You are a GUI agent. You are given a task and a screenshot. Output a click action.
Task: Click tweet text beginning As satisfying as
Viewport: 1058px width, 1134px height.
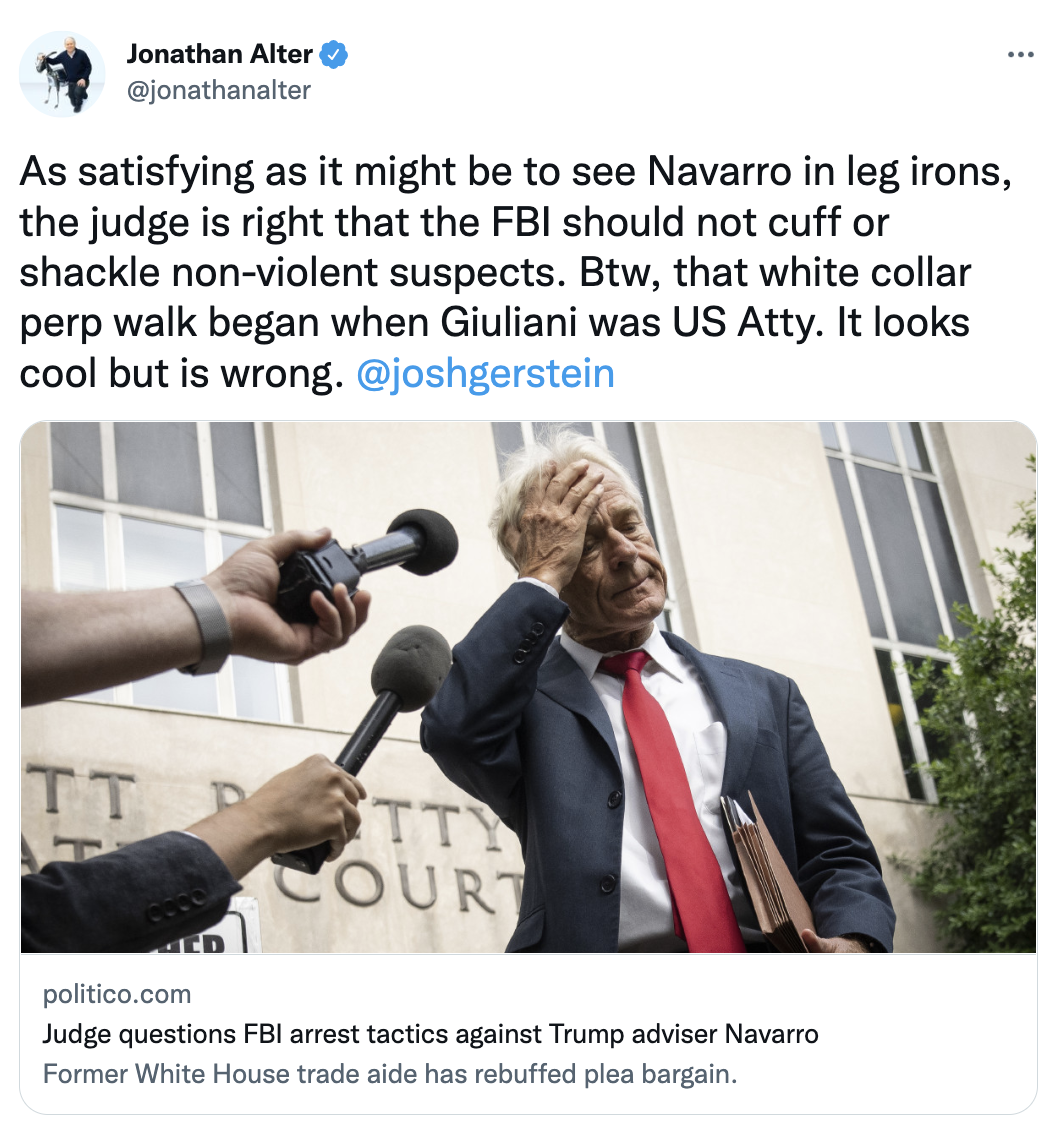[516, 273]
